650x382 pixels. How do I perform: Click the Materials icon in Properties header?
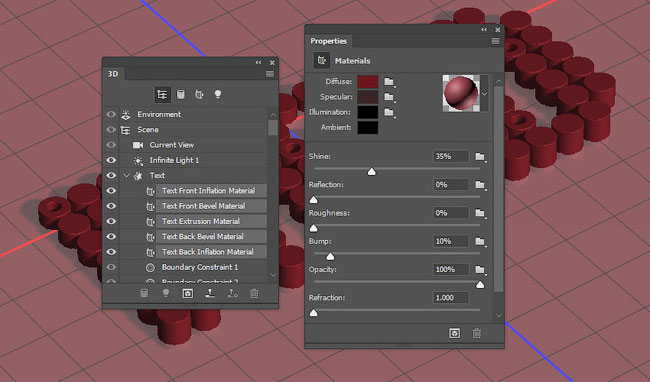tap(322, 60)
